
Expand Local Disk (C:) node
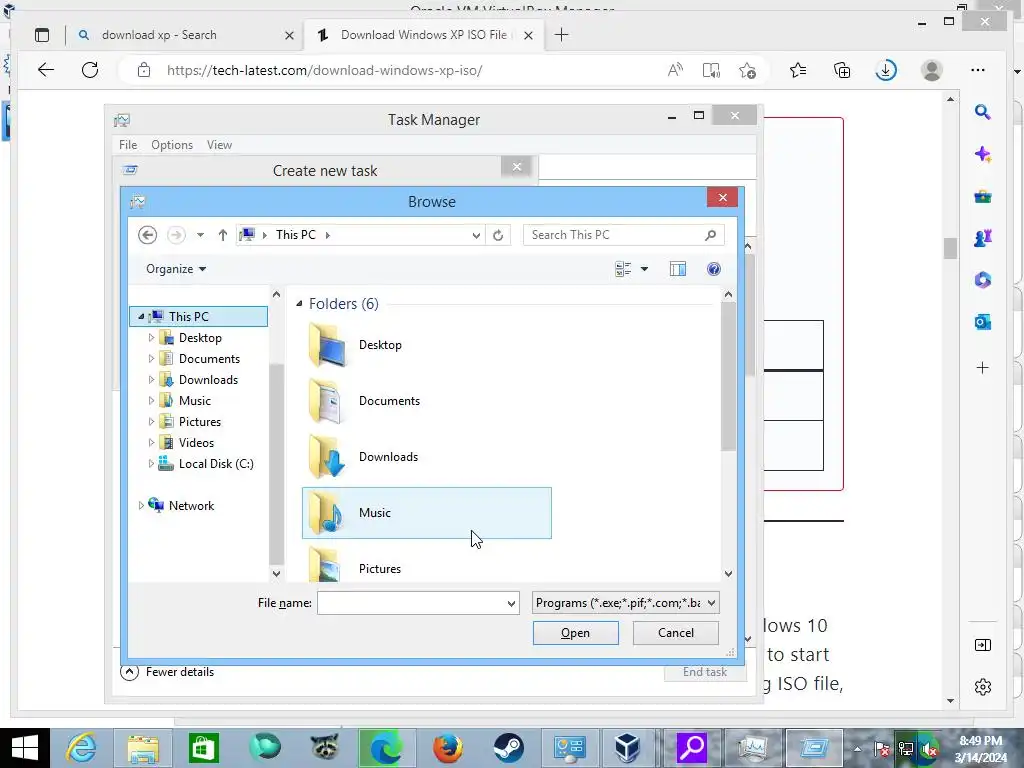151,464
